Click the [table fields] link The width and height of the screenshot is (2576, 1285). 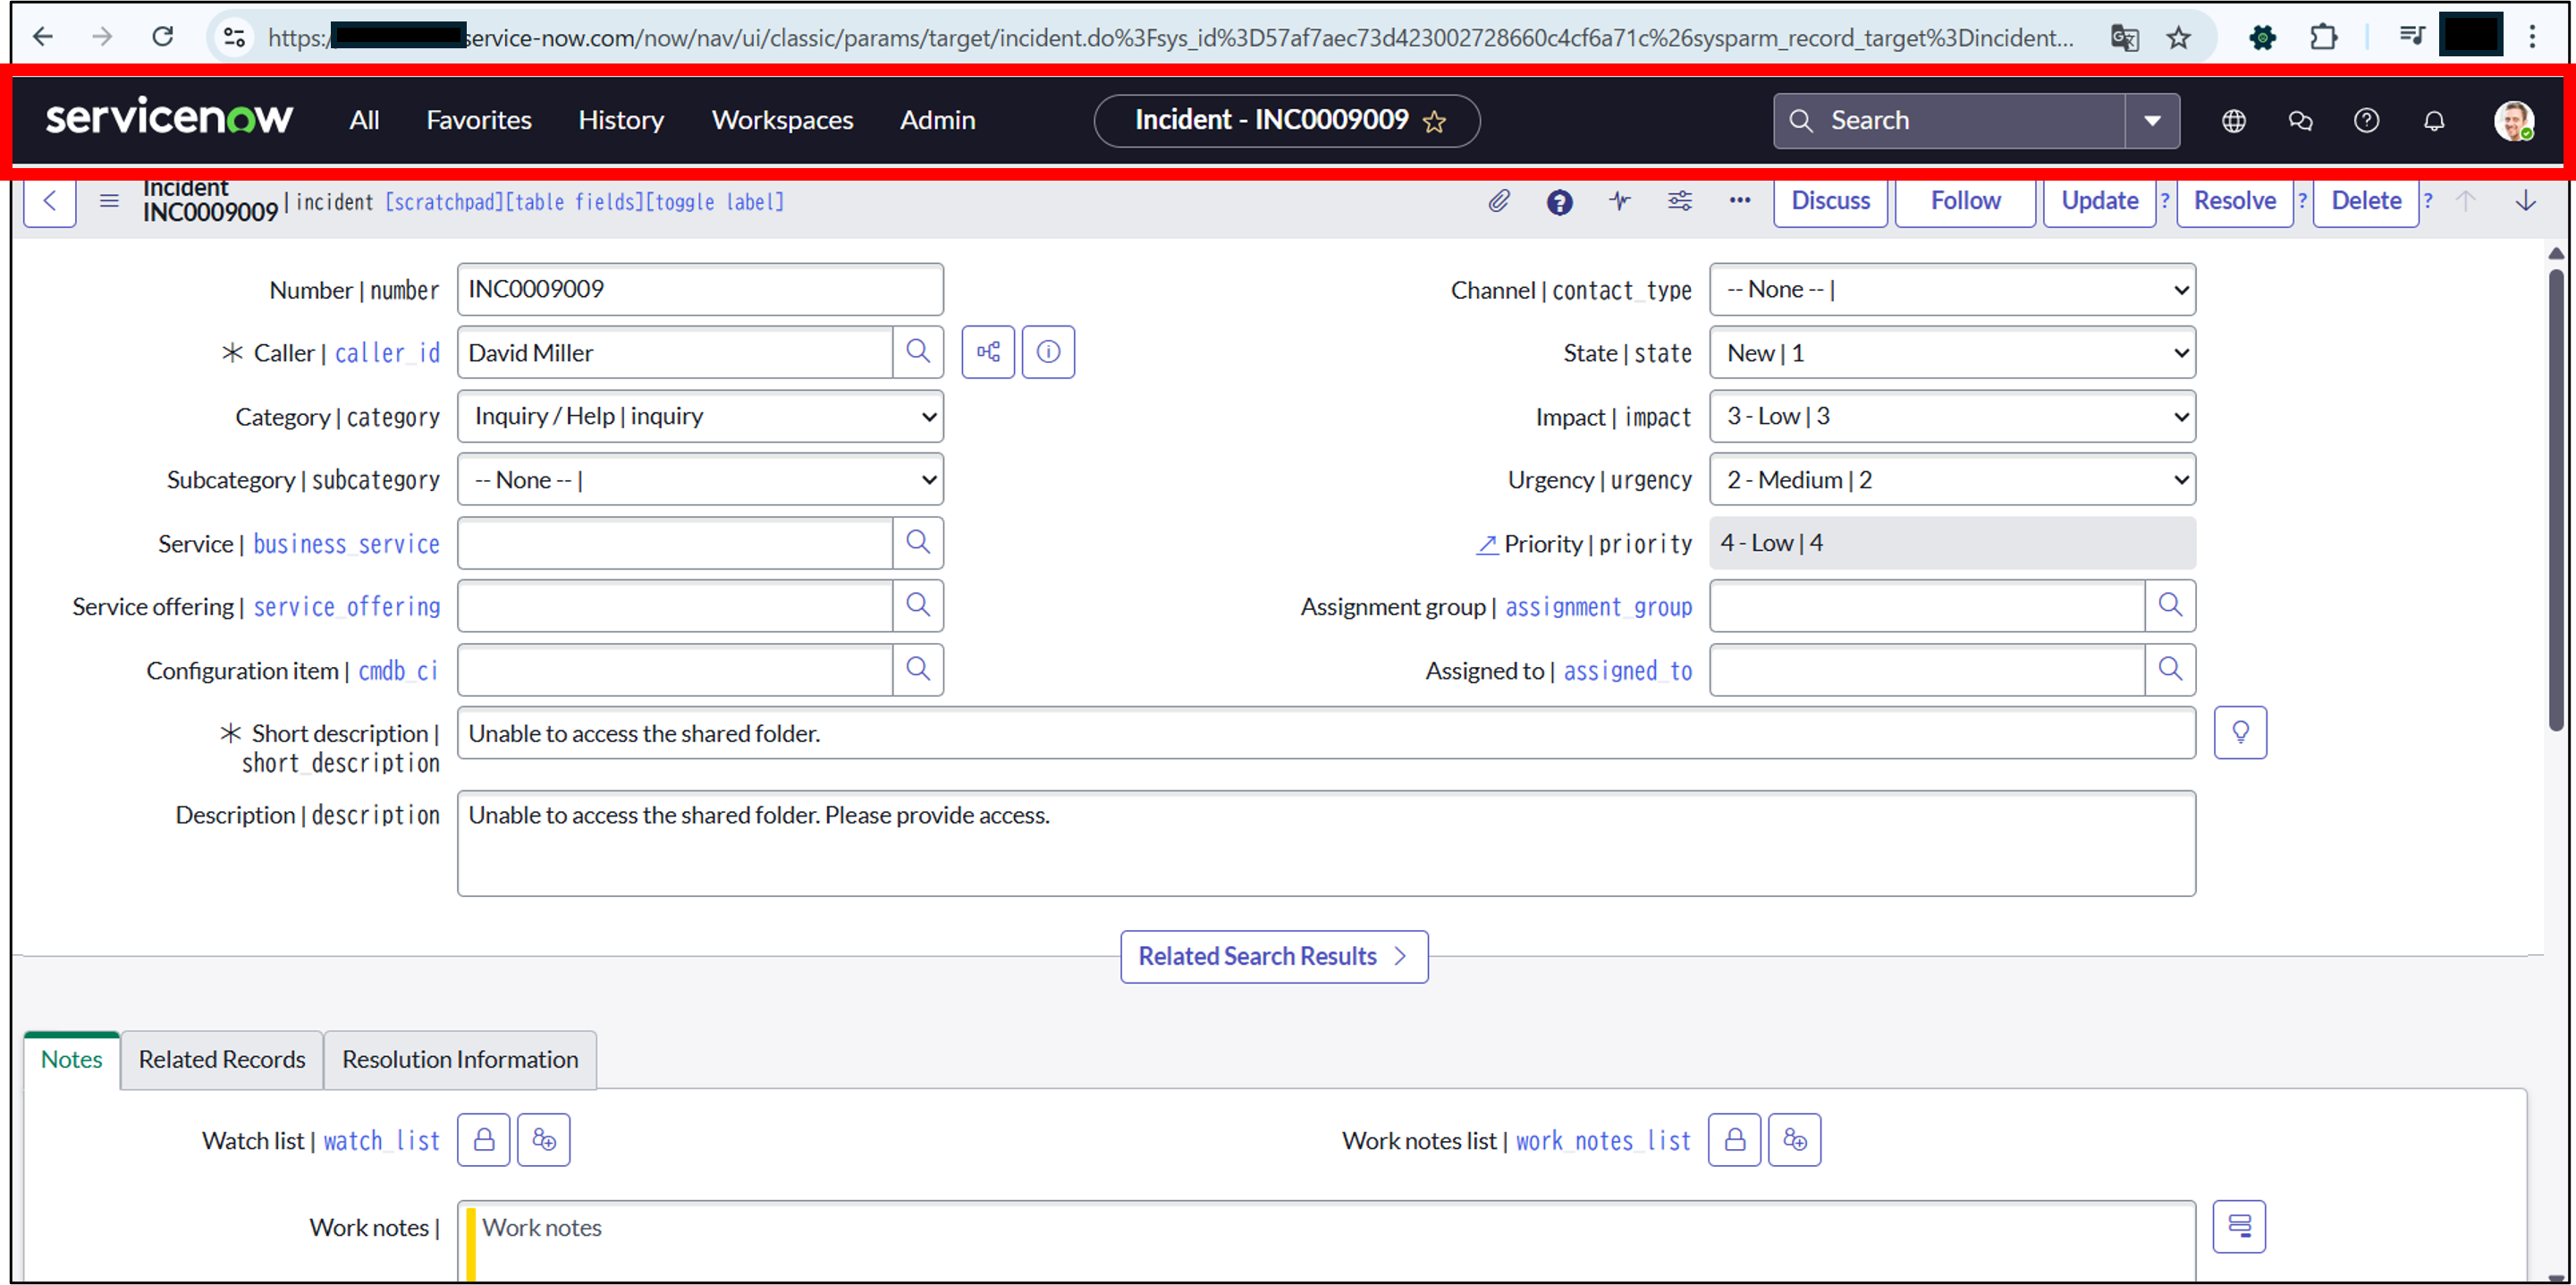[574, 203]
